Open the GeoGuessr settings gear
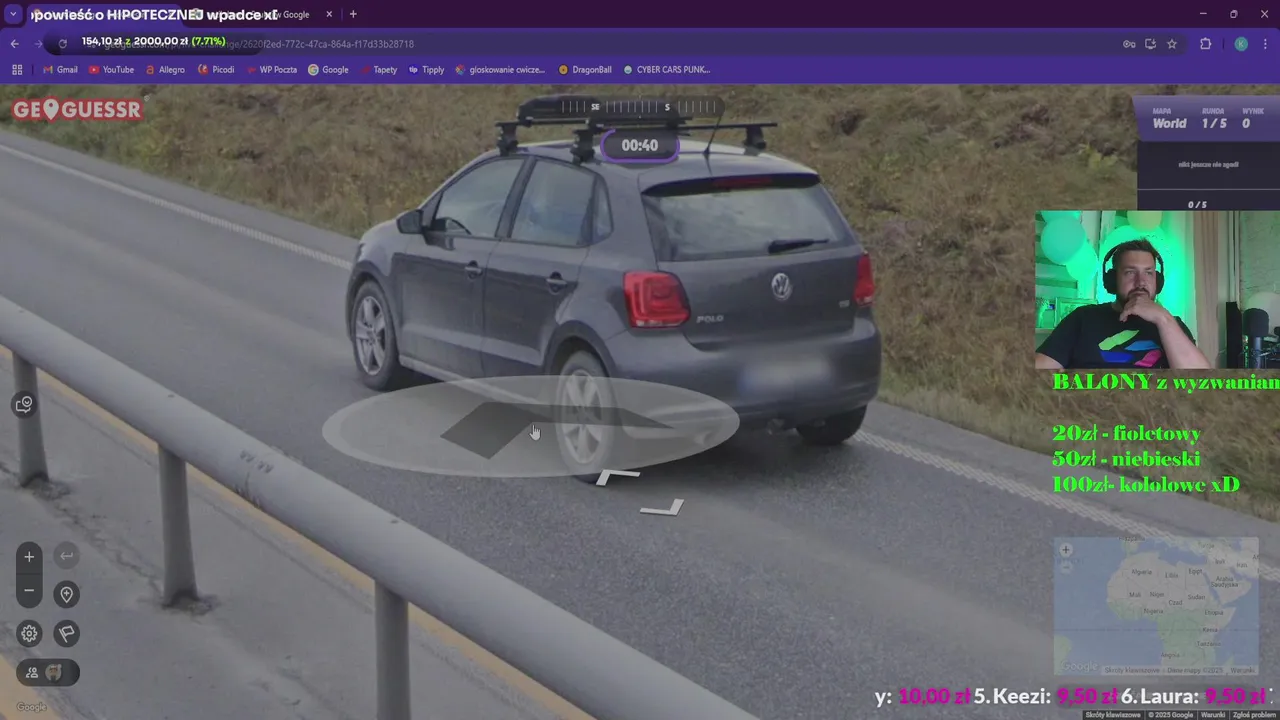 29,633
